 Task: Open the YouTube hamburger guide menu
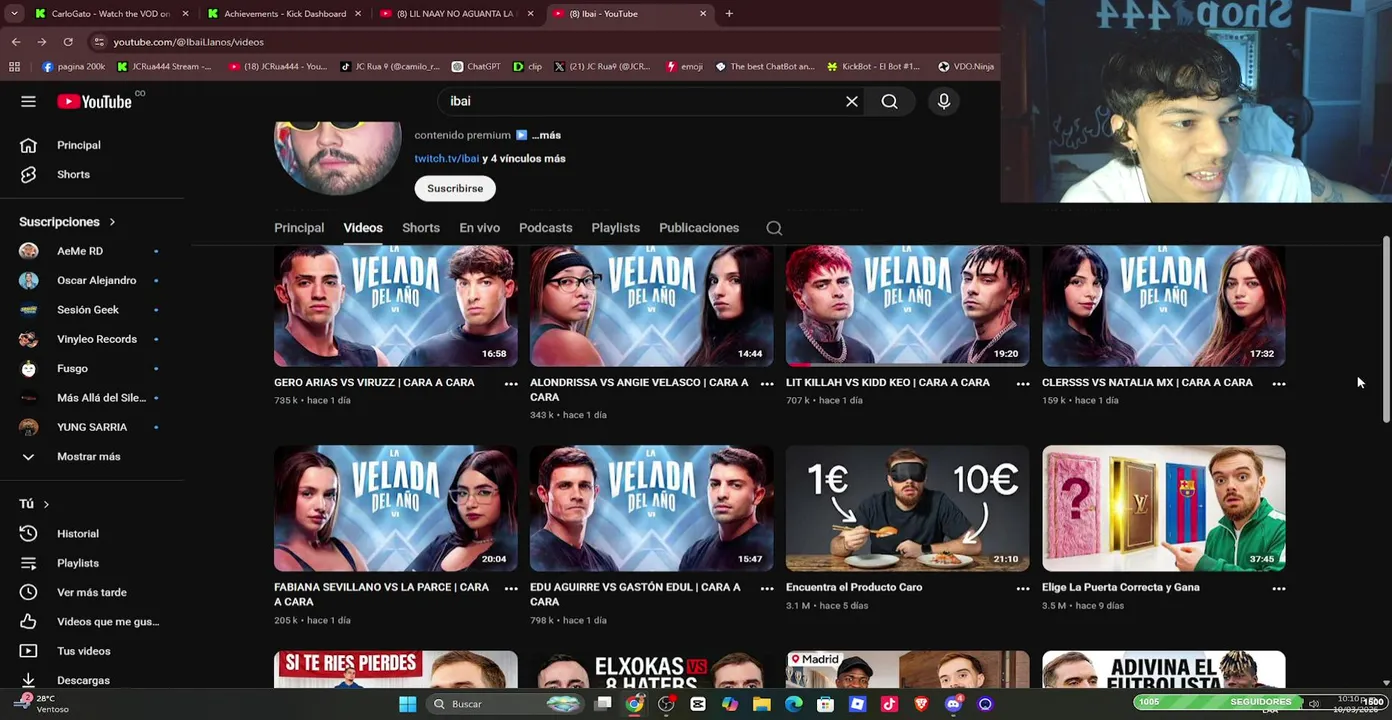(28, 101)
